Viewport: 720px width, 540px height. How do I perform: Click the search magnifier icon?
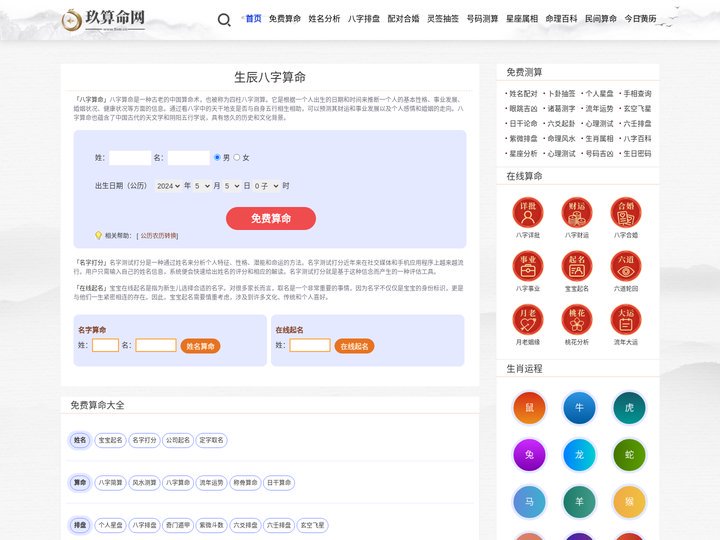click(224, 20)
